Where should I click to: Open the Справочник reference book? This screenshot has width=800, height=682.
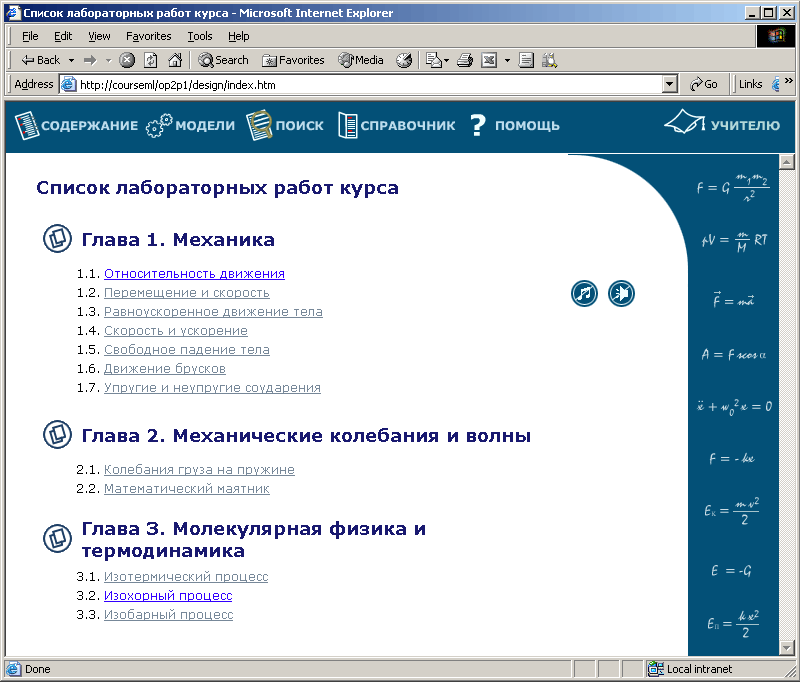pyautogui.click(x=396, y=125)
